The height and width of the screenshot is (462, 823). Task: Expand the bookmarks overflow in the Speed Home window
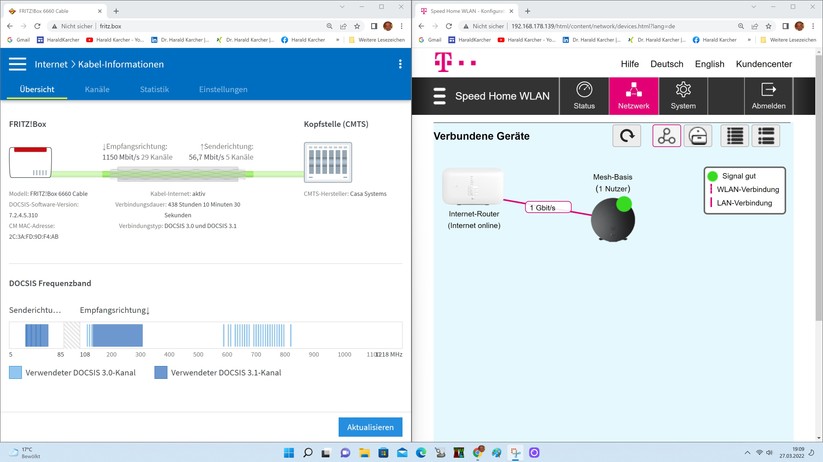[749, 39]
